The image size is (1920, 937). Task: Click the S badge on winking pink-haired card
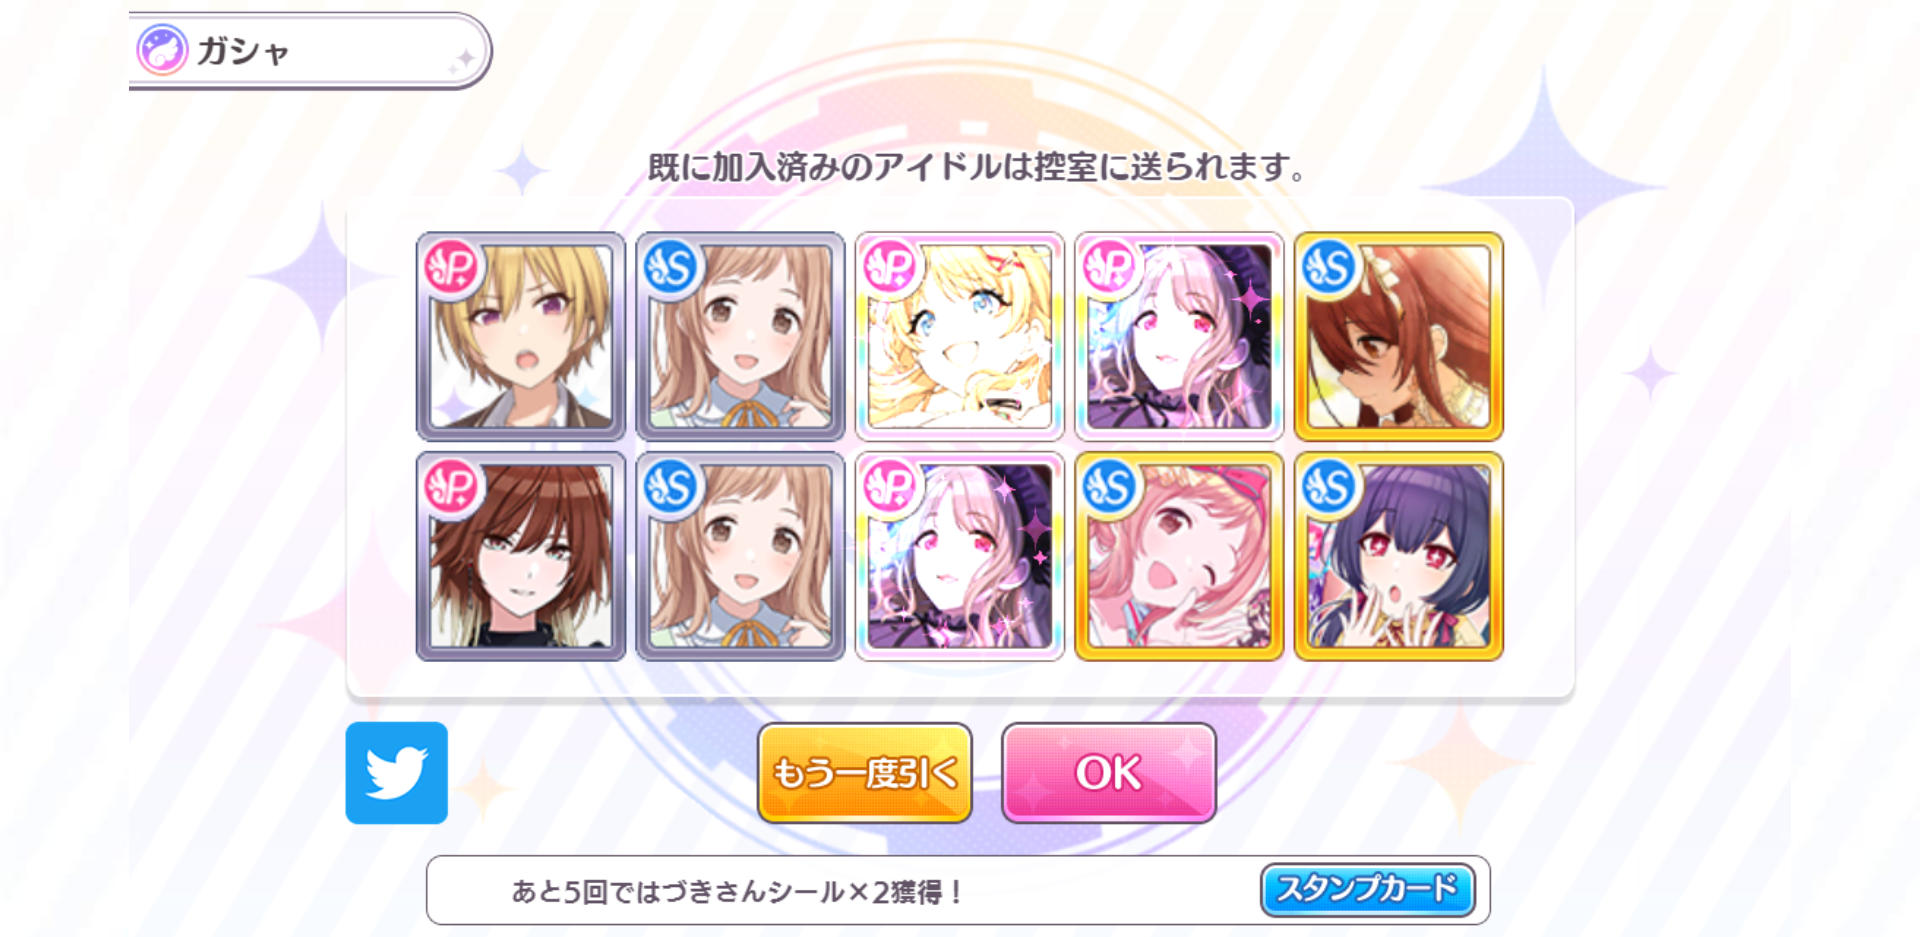1109,486
